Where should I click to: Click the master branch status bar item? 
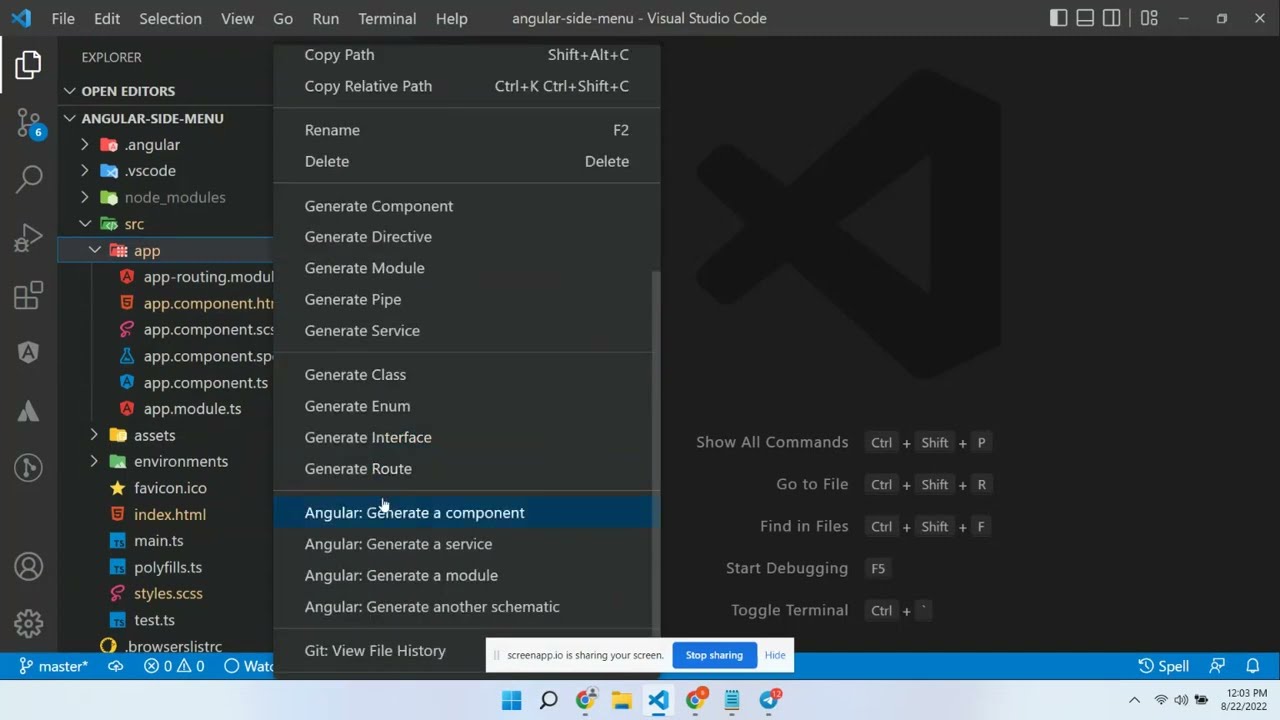[53, 666]
